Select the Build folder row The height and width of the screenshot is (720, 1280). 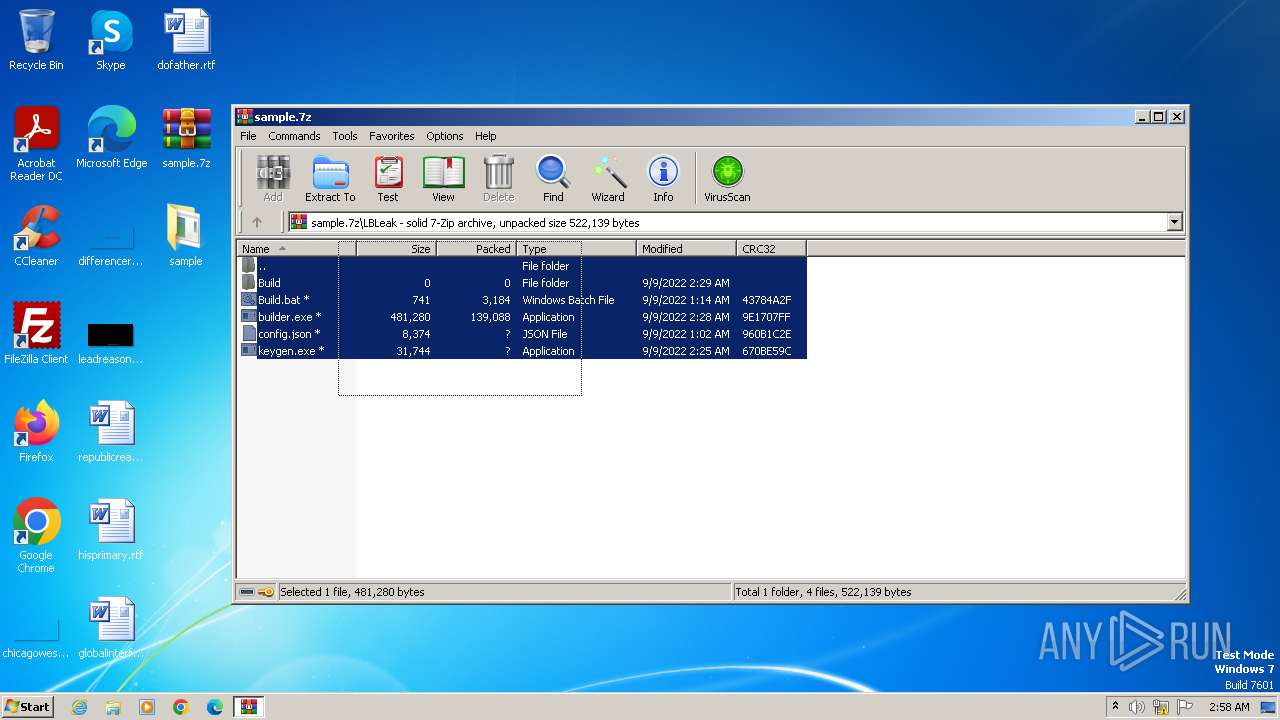click(x=521, y=283)
